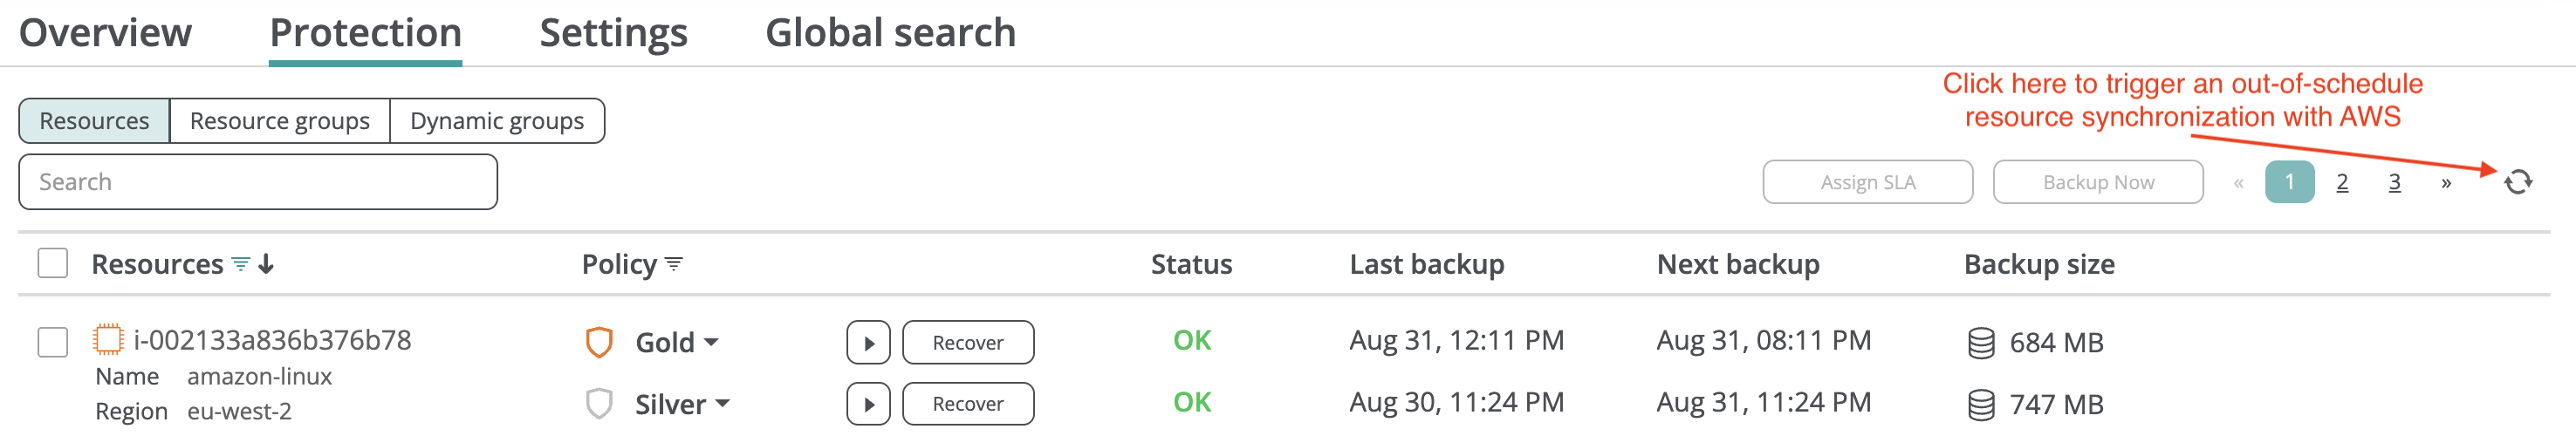Click Recover for the Gold policy
Viewport: 2576px width, 436px height.
[x=967, y=343]
